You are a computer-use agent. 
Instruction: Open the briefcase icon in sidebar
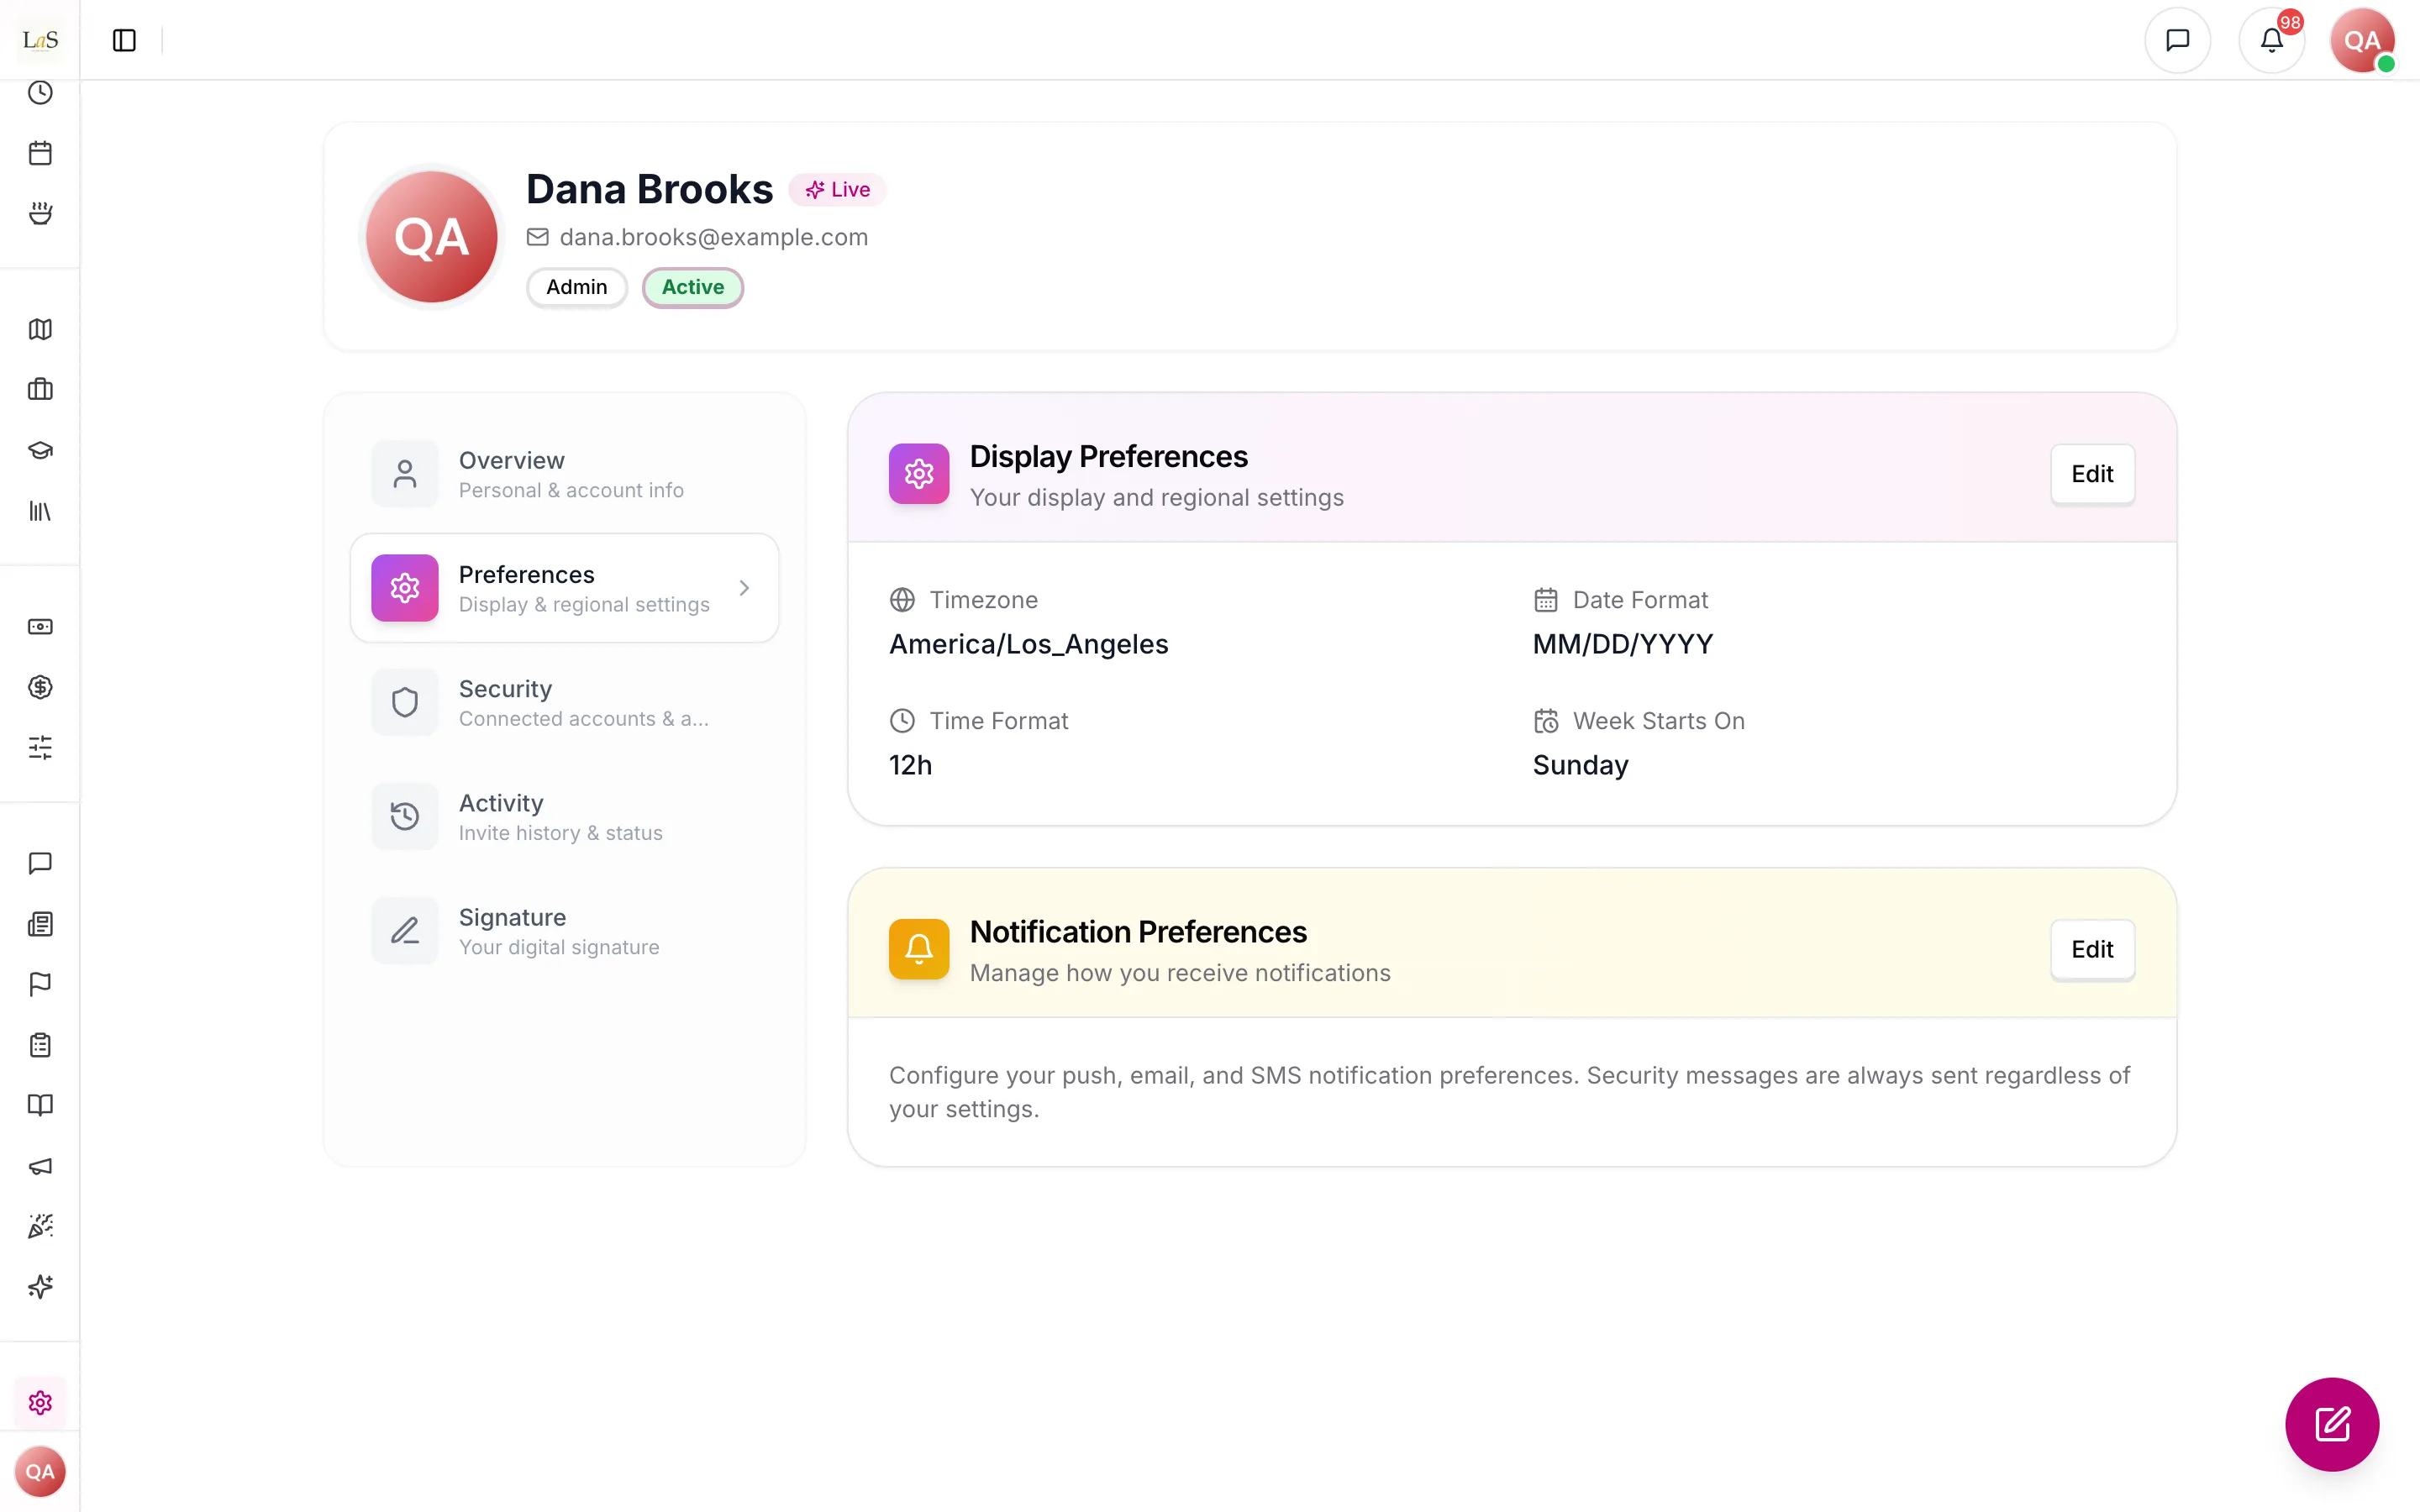coord(40,389)
